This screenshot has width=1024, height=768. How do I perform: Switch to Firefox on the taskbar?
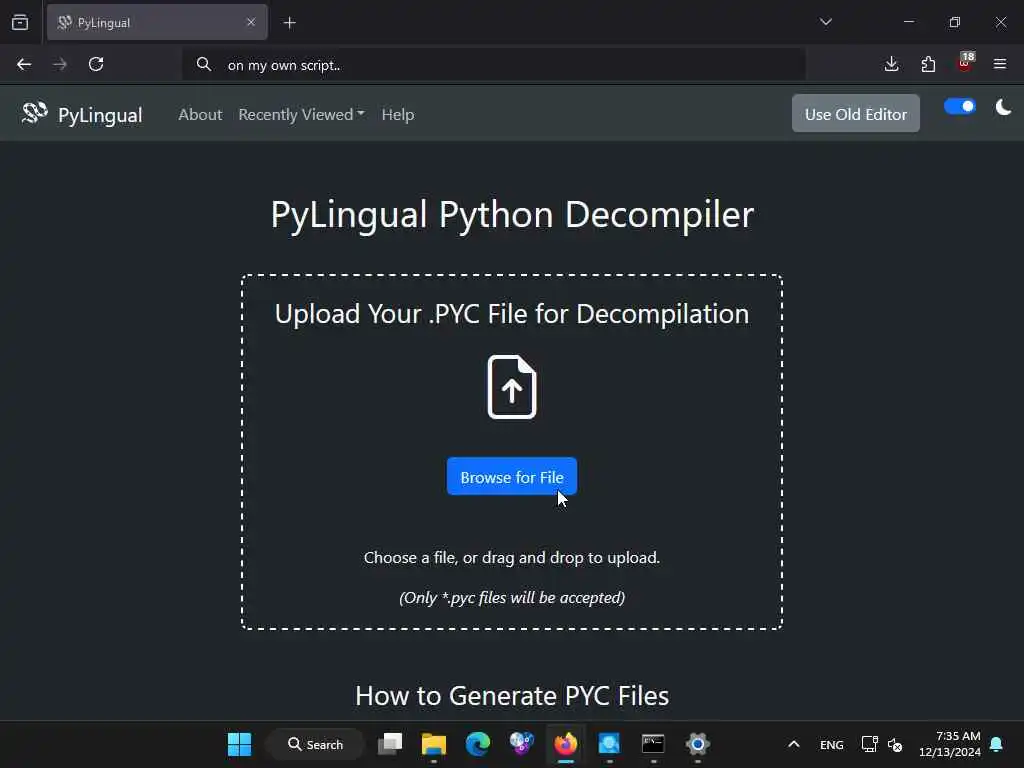[566, 744]
